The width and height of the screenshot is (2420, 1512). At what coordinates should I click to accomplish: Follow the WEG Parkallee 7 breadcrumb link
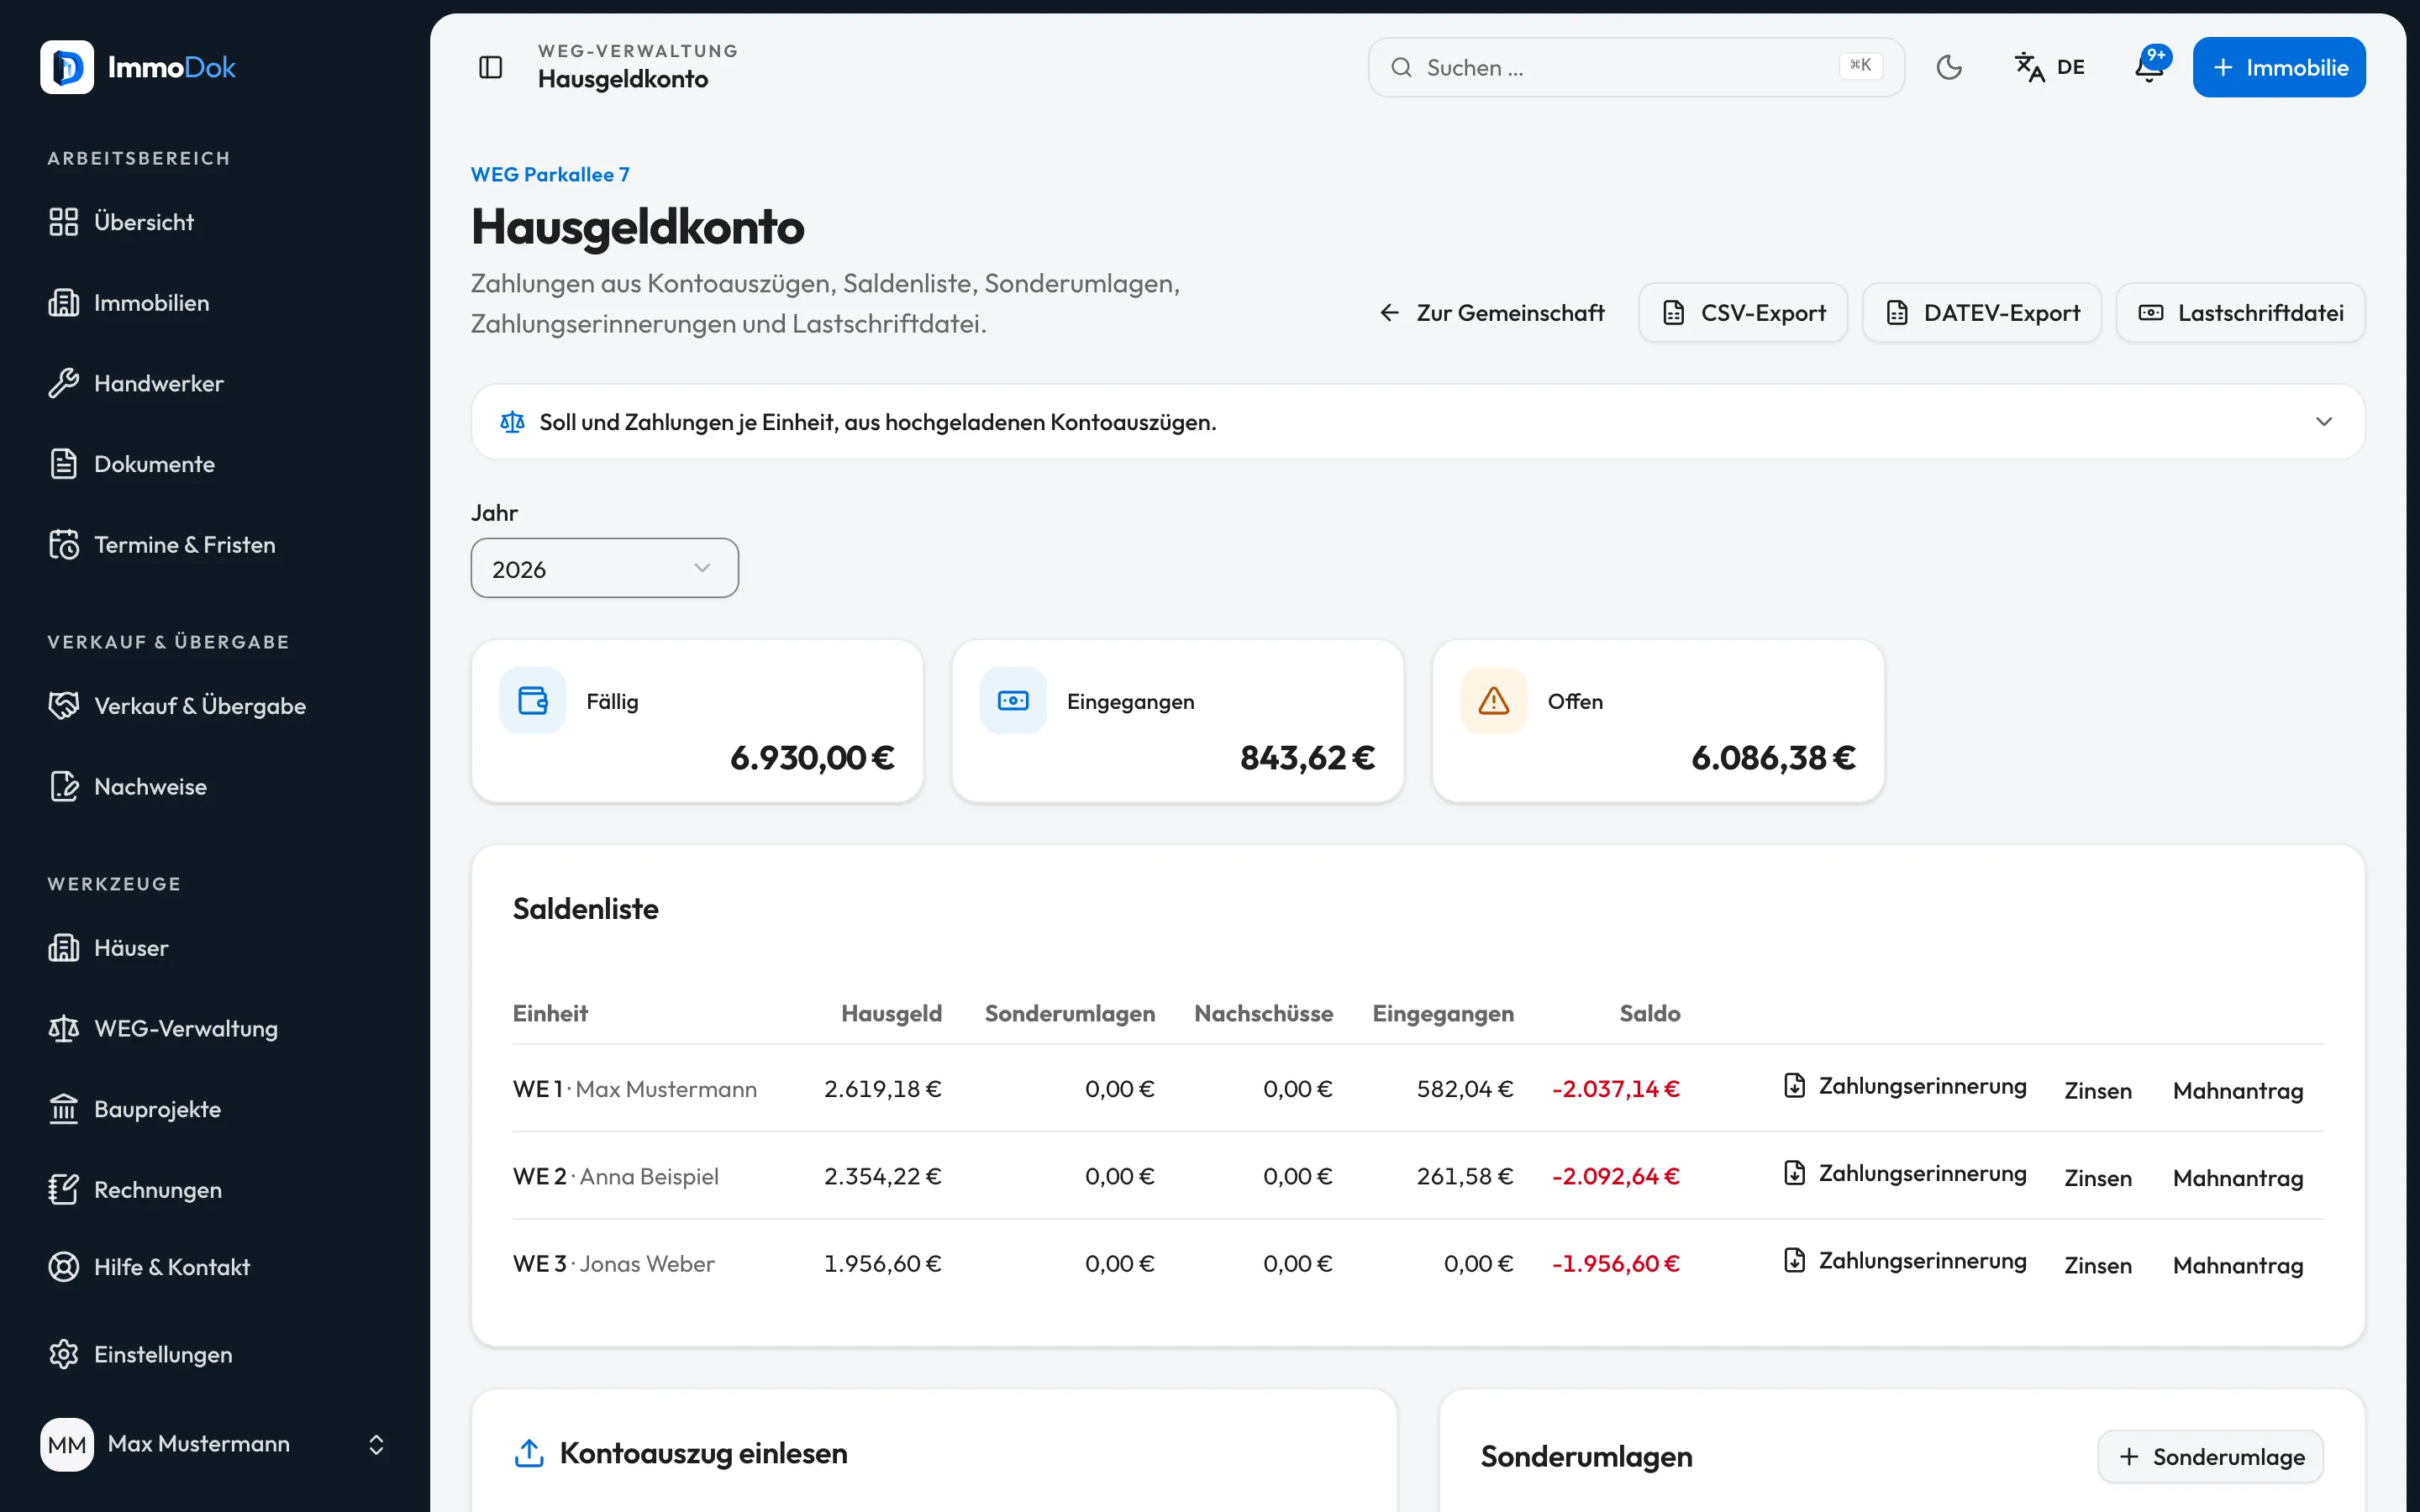click(x=550, y=174)
